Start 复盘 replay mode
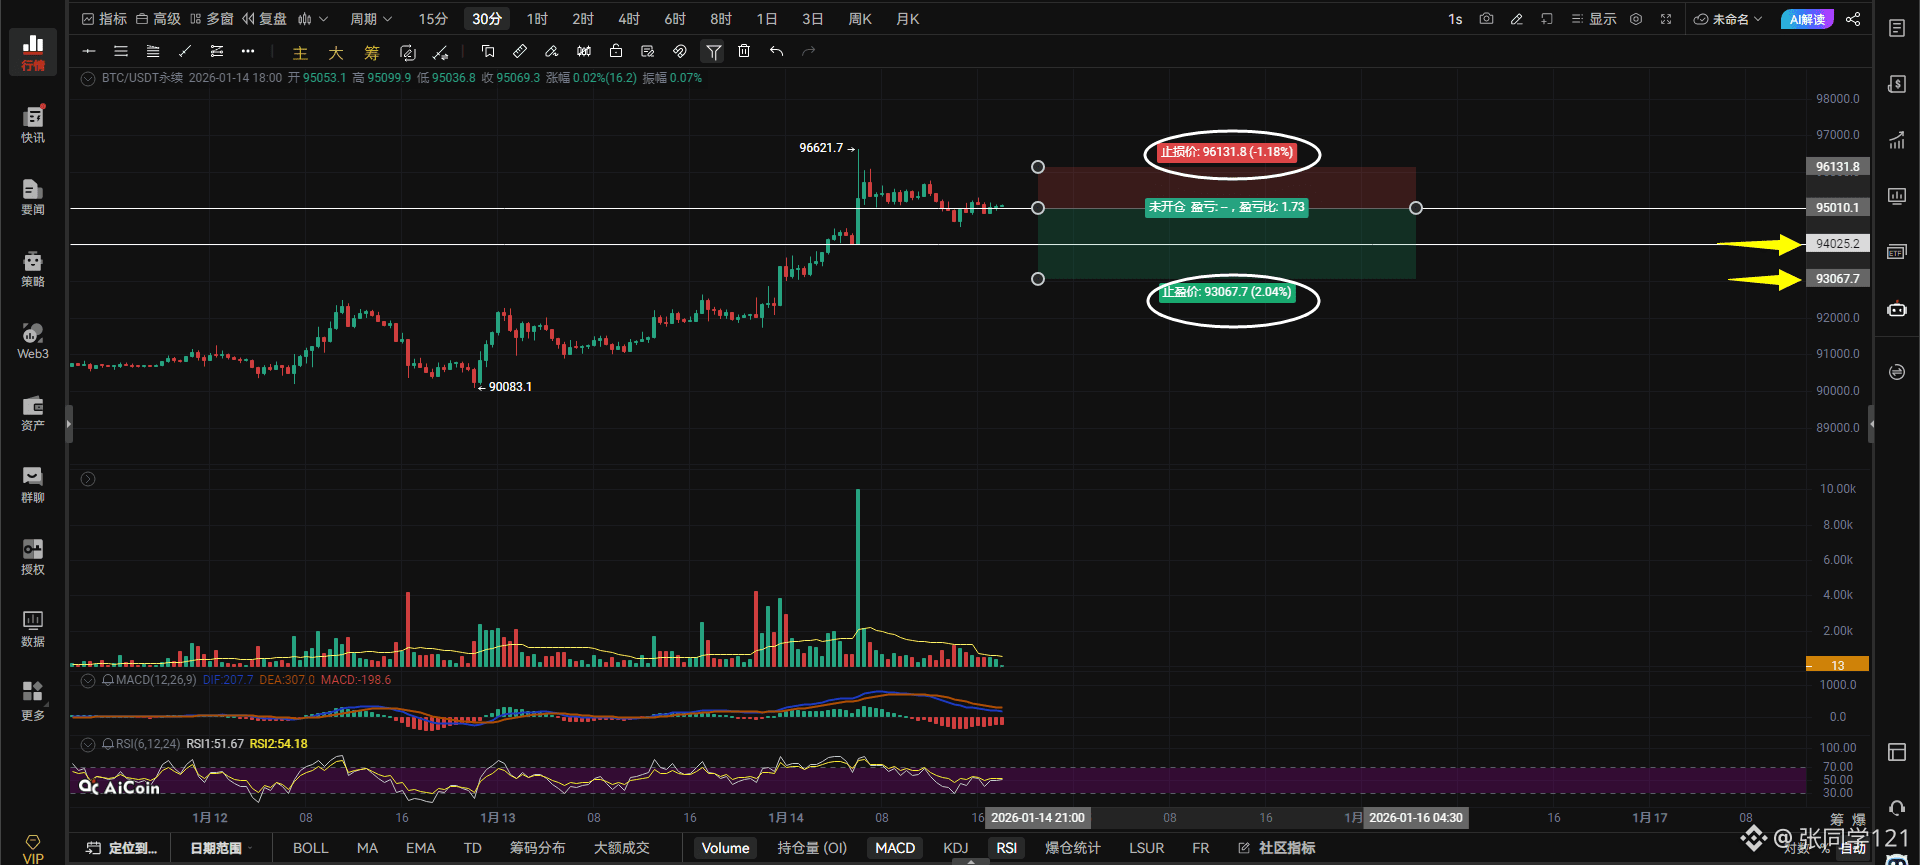The width and height of the screenshot is (1920, 865). 264,19
